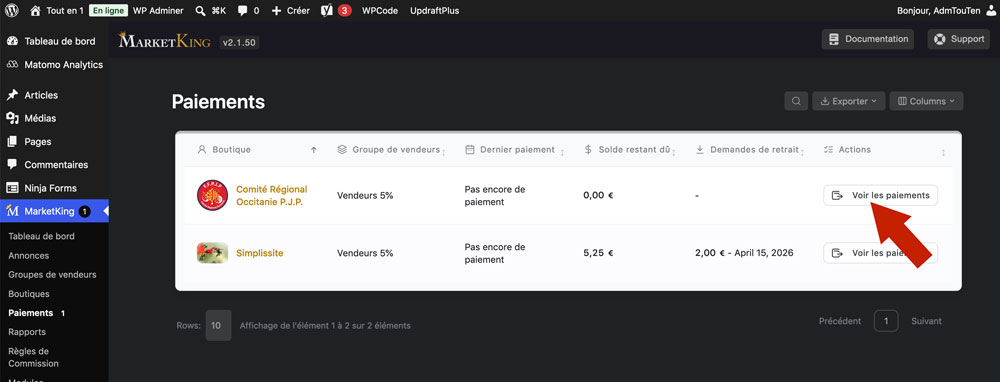Viewport: 1000px width, 382px height.
Task: Open the Documentation button
Action: [867, 39]
